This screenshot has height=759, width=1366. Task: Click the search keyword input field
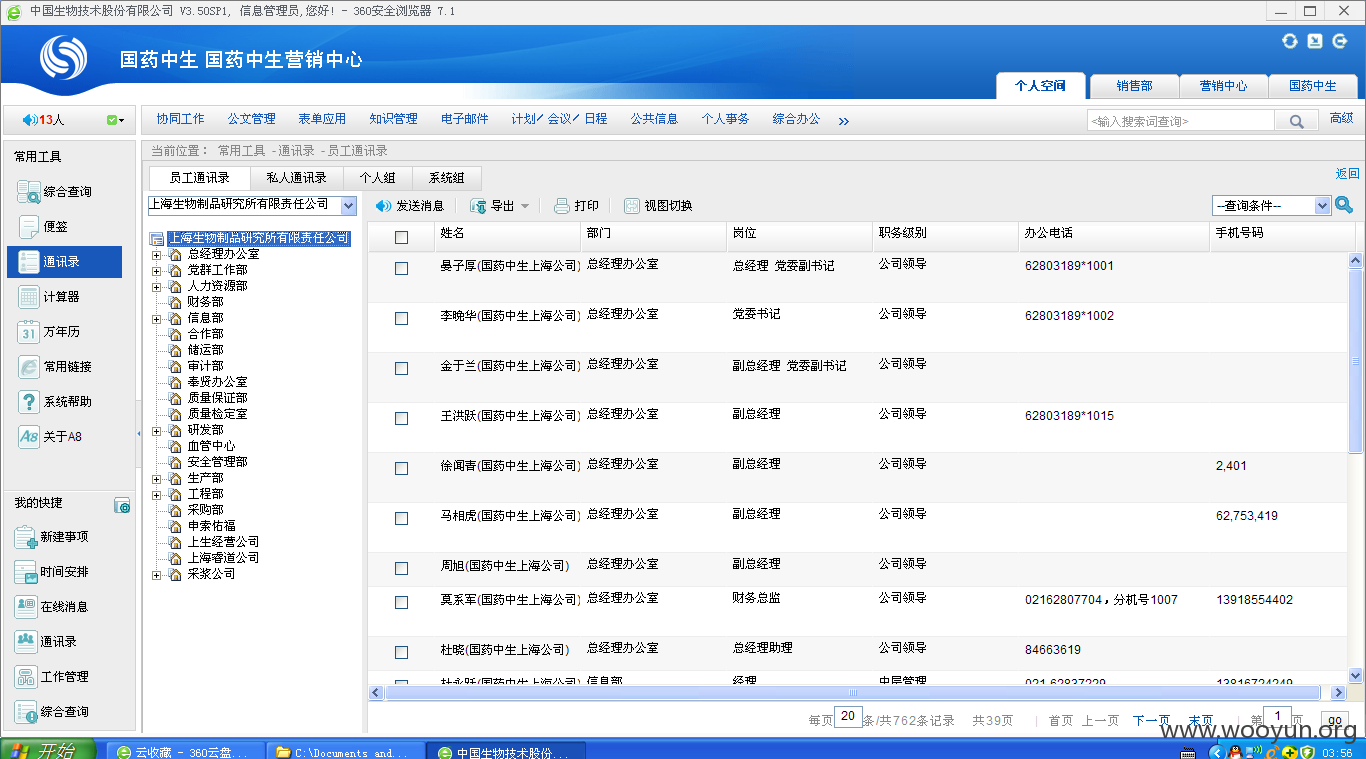tap(1181, 121)
